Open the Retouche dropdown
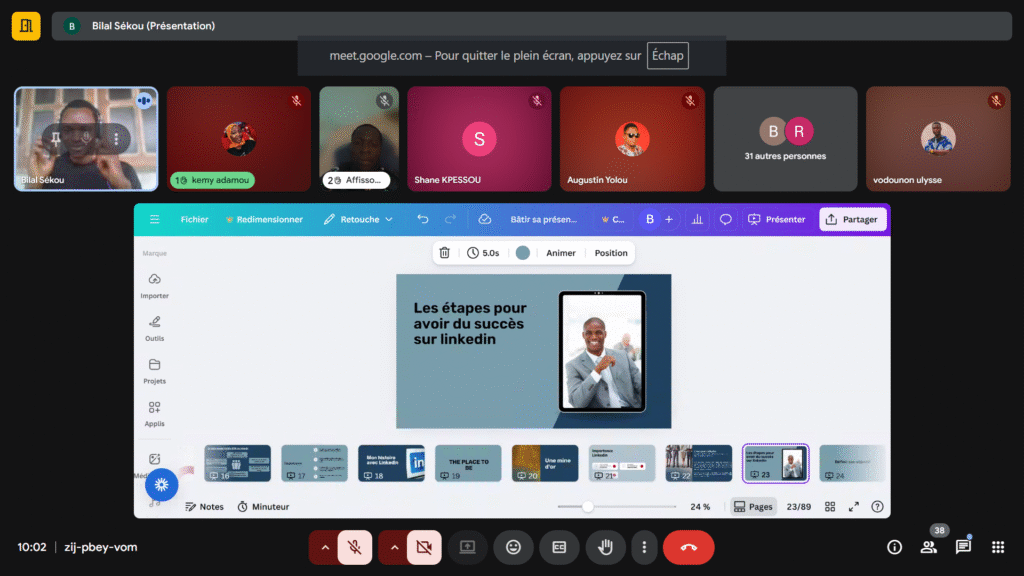1024x576 pixels. click(x=358, y=219)
